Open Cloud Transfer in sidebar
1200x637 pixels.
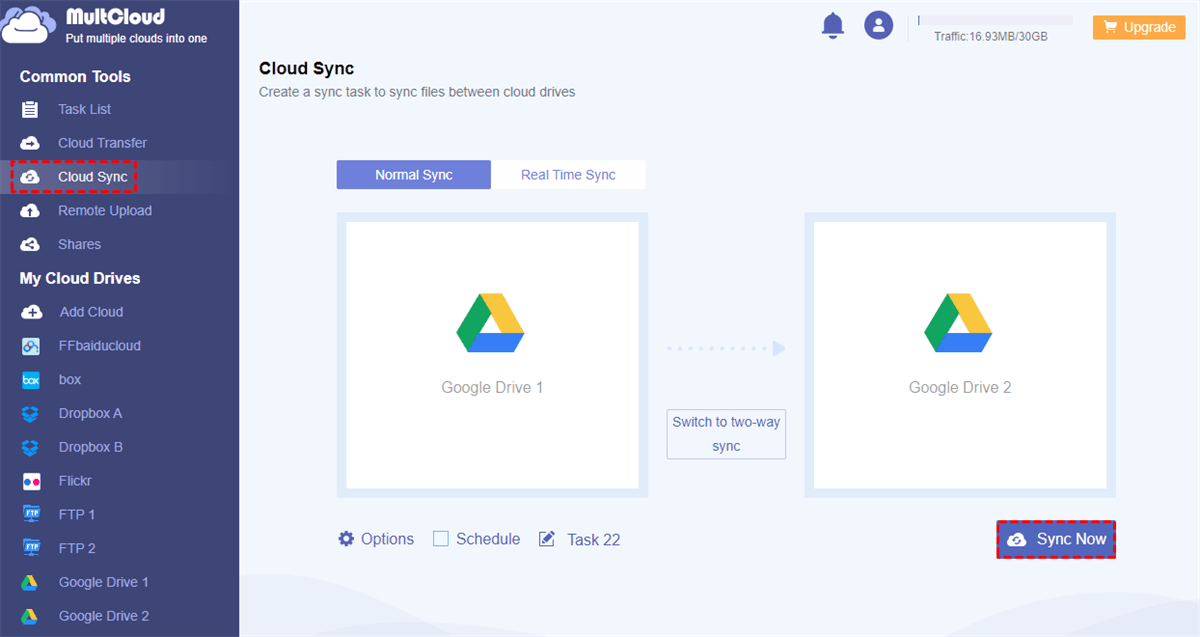(102, 143)
